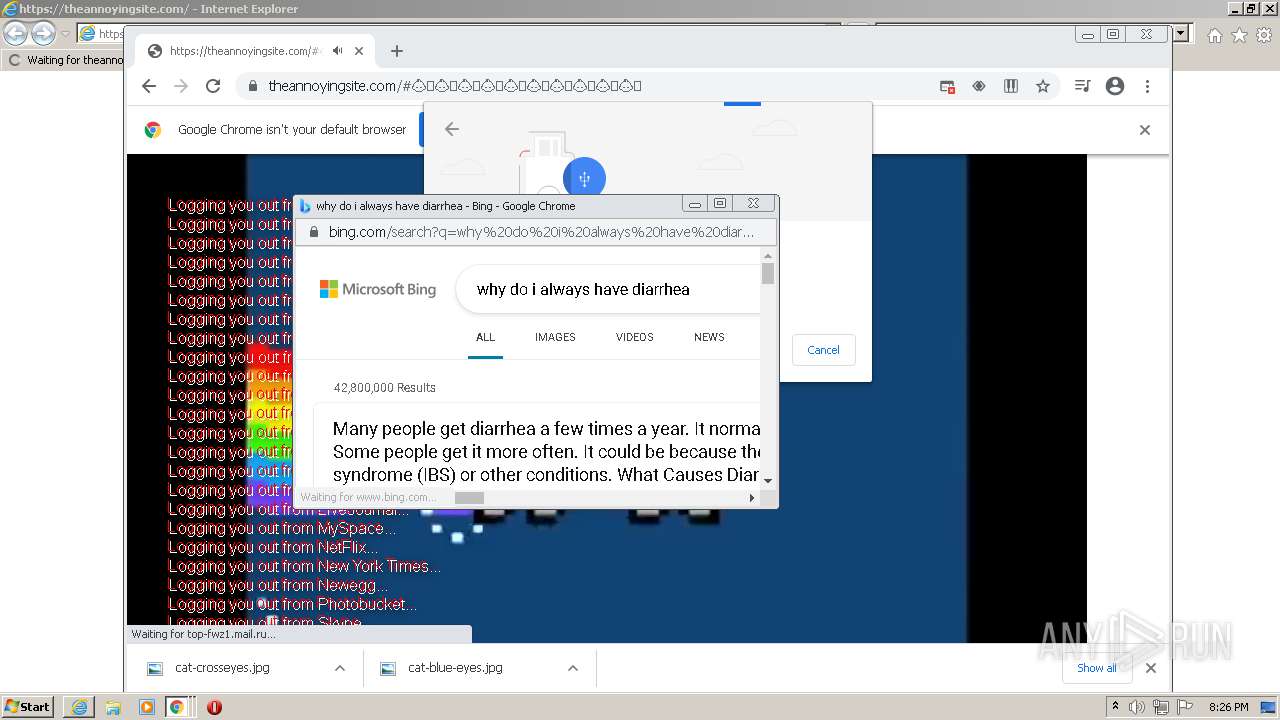
Task: Open Internet Explorer from the taskbar
Action: pyautogui.click(x=79, y=707)
